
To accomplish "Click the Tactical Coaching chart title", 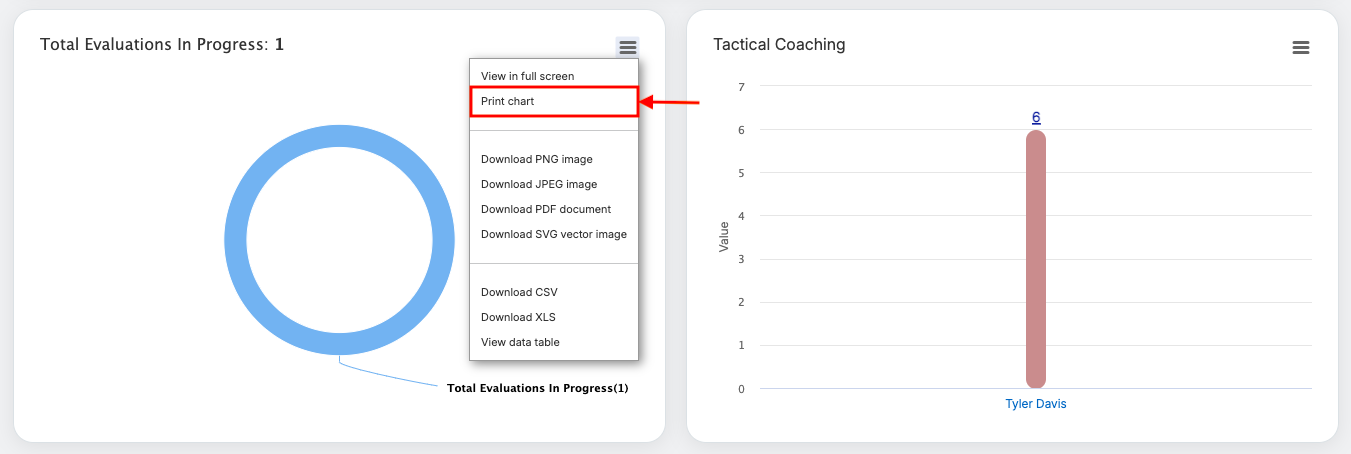I will point(779,44).
